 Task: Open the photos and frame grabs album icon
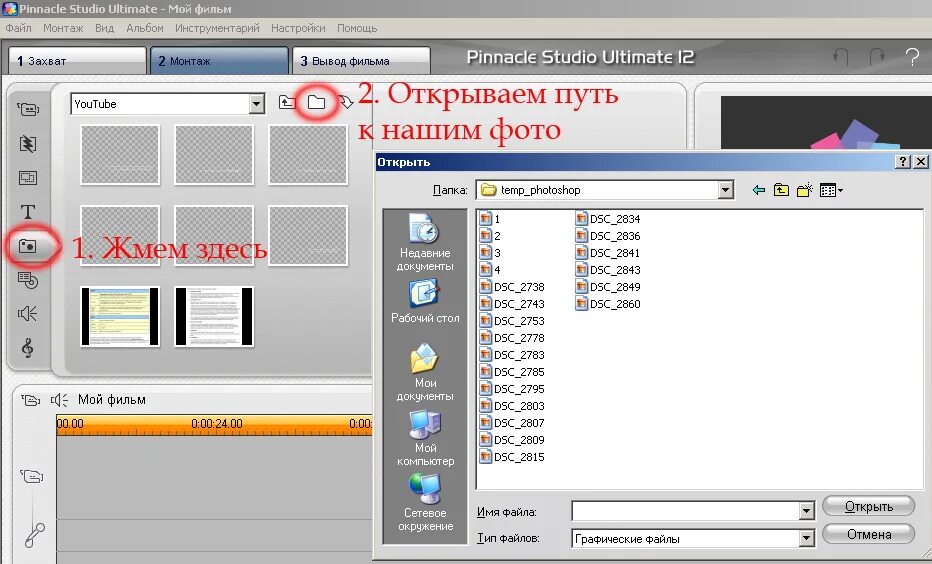click(x=28, y=245)
